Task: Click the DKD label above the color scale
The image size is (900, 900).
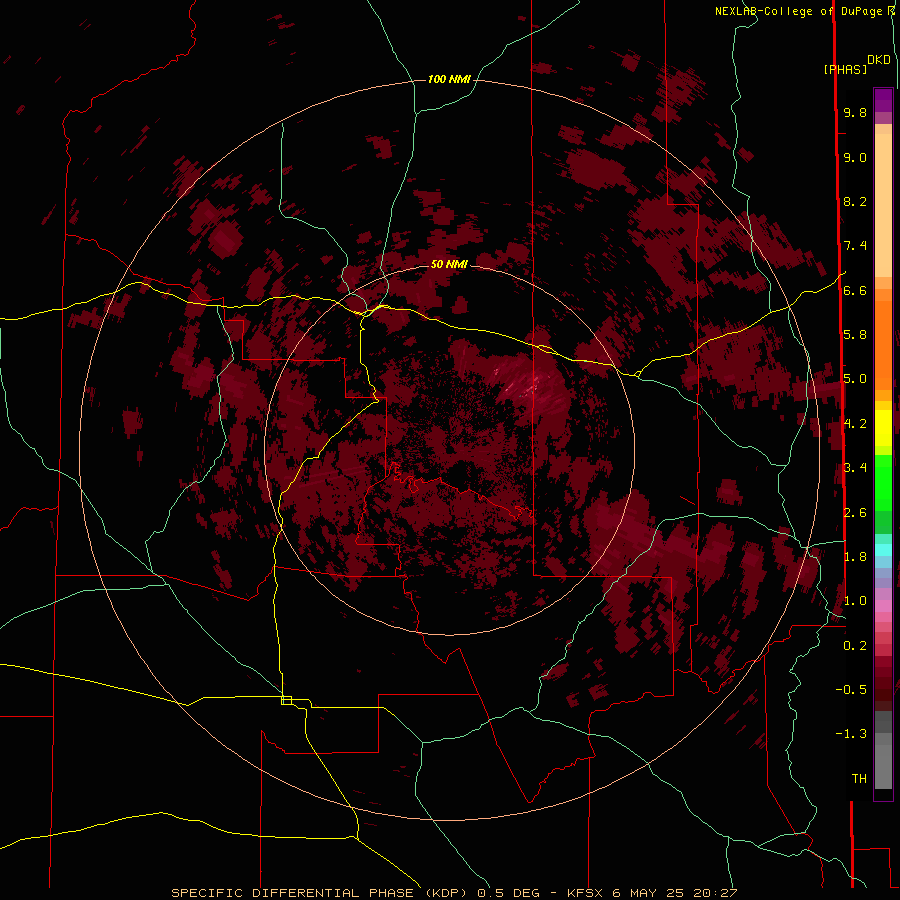Action: coord(879,59)
